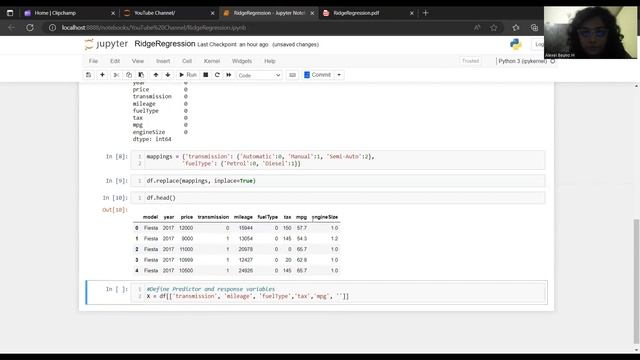Click the kernel status idle circle indicator
The height and width of the screenshot is (360, 640).
click(x=553, y=61)
